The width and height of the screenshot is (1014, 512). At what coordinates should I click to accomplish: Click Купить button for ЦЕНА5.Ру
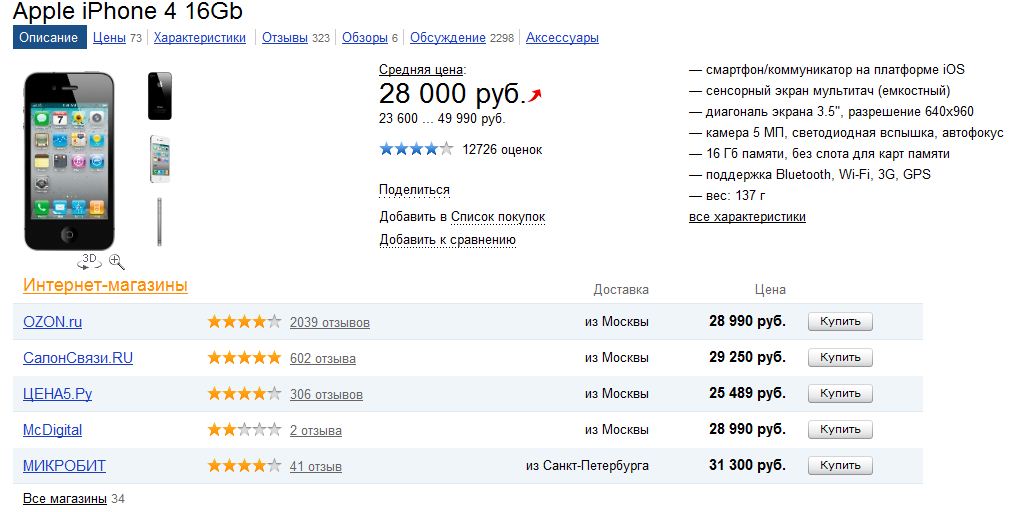click(x=840, y=393)
